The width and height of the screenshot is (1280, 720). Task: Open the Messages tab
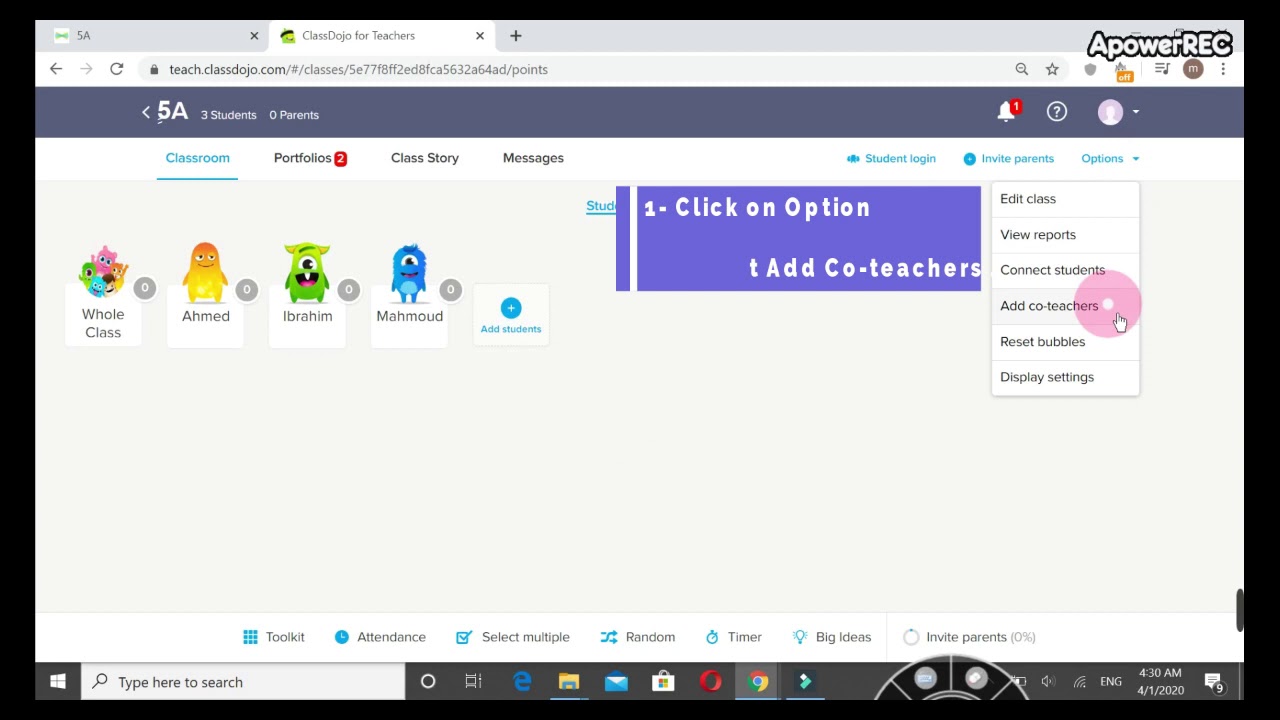pos(533,158)
